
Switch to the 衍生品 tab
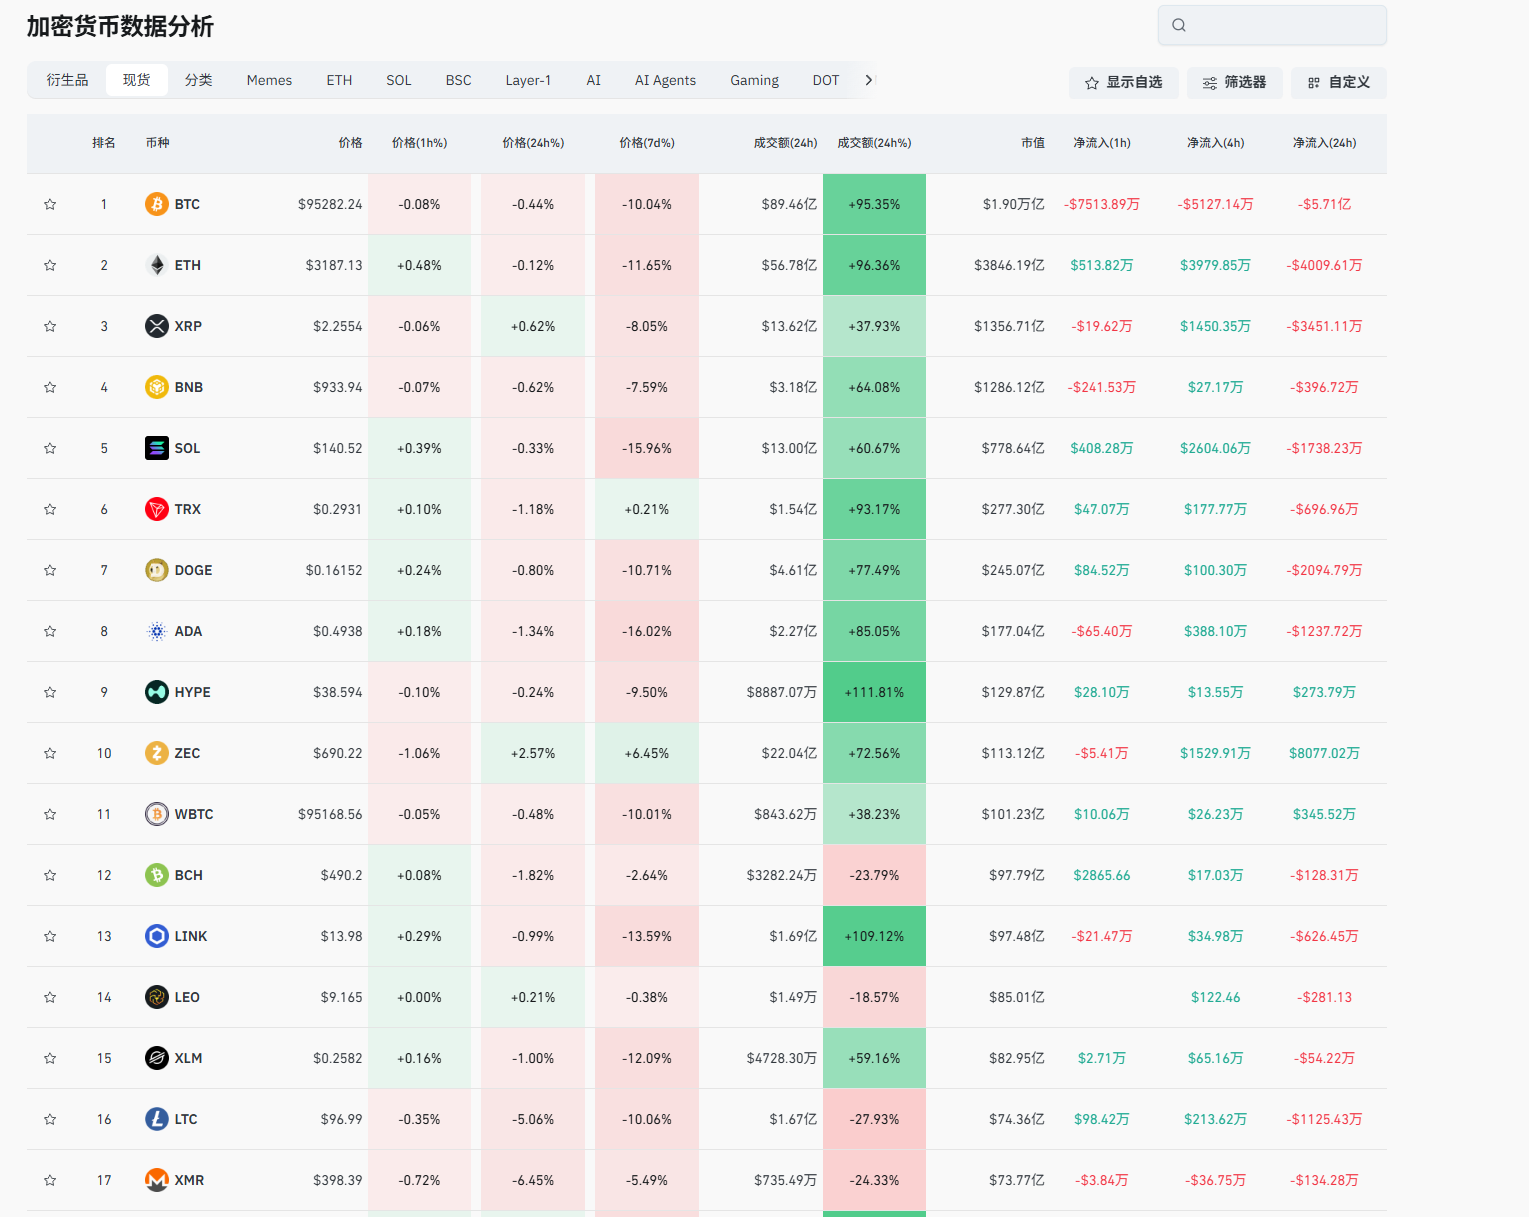[x=67, y=80]
